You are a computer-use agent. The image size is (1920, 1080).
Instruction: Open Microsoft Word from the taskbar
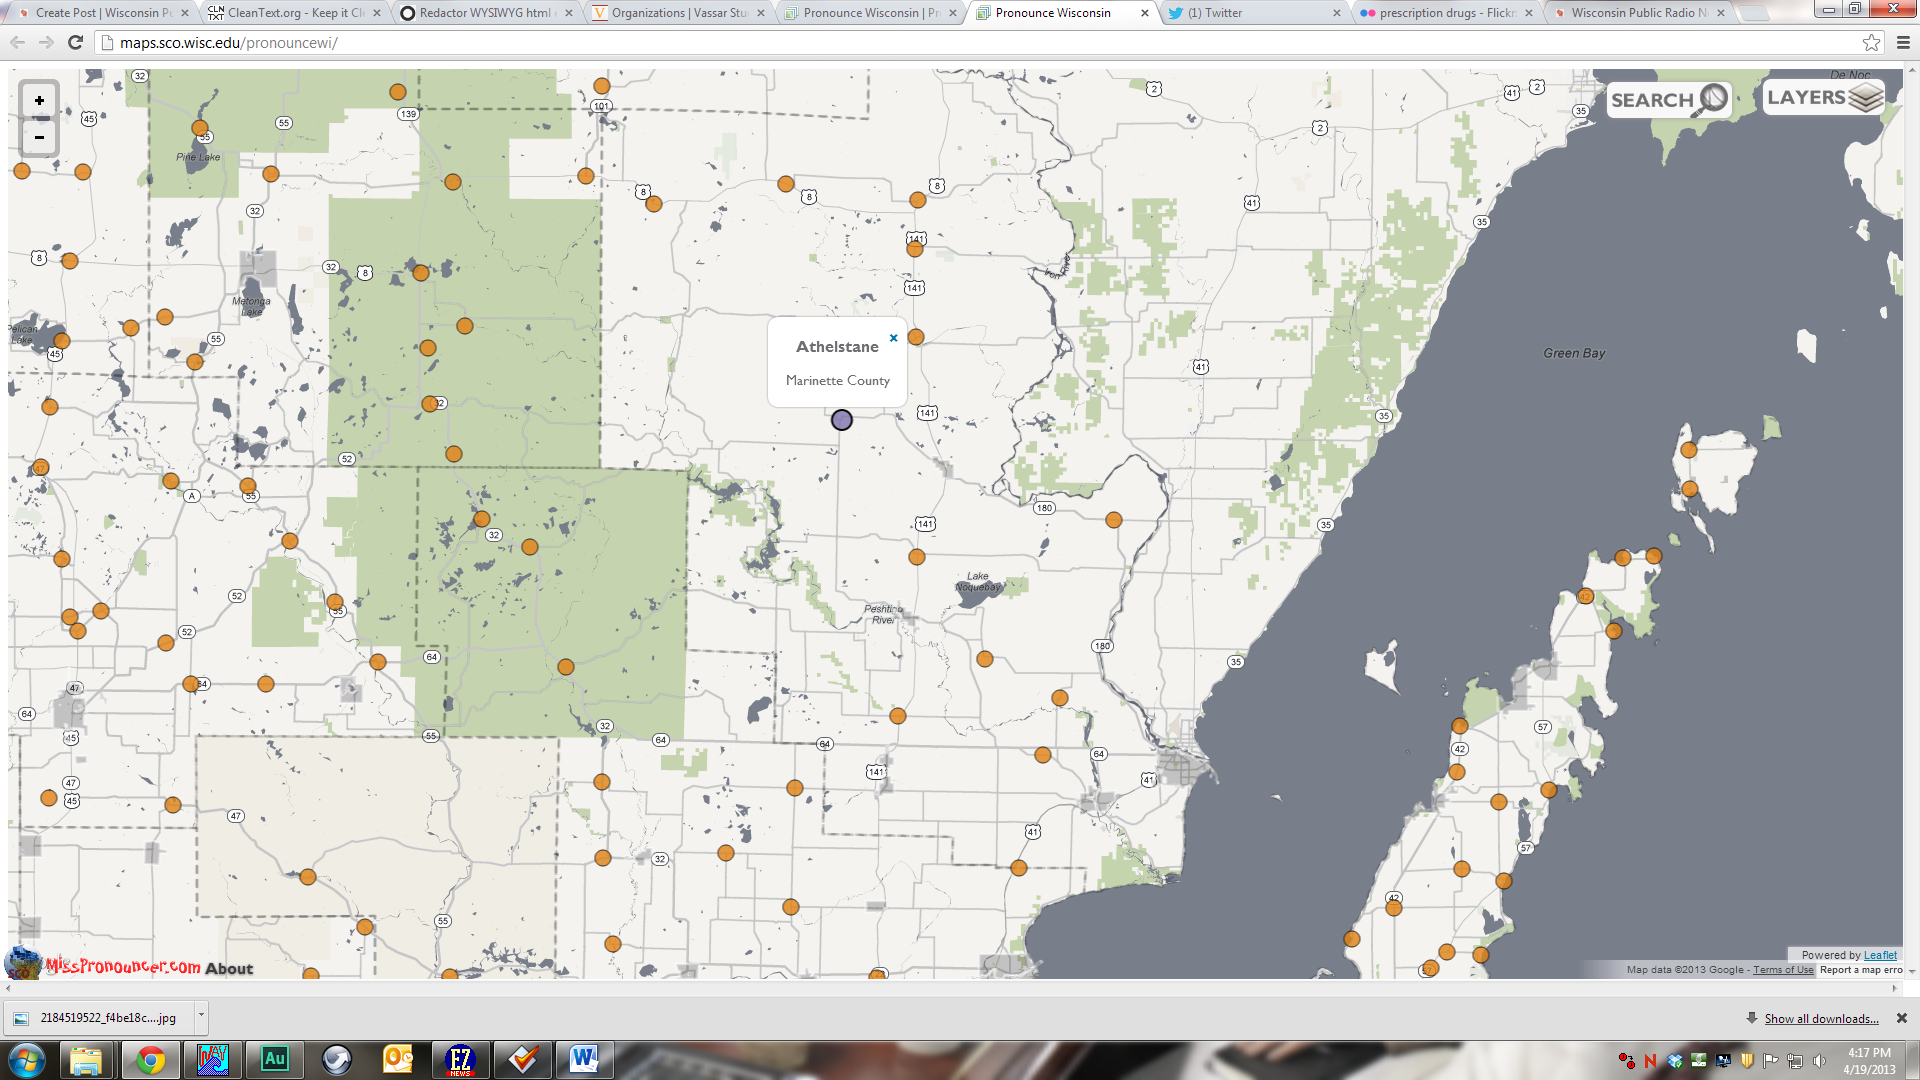[x=584, y=1059]
